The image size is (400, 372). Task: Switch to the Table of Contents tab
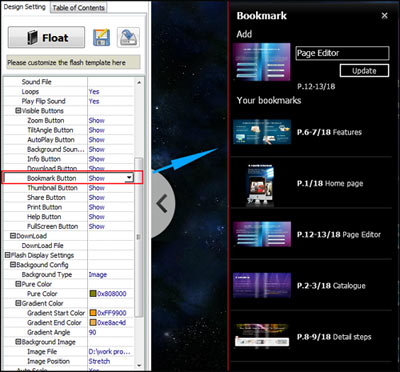79,8
